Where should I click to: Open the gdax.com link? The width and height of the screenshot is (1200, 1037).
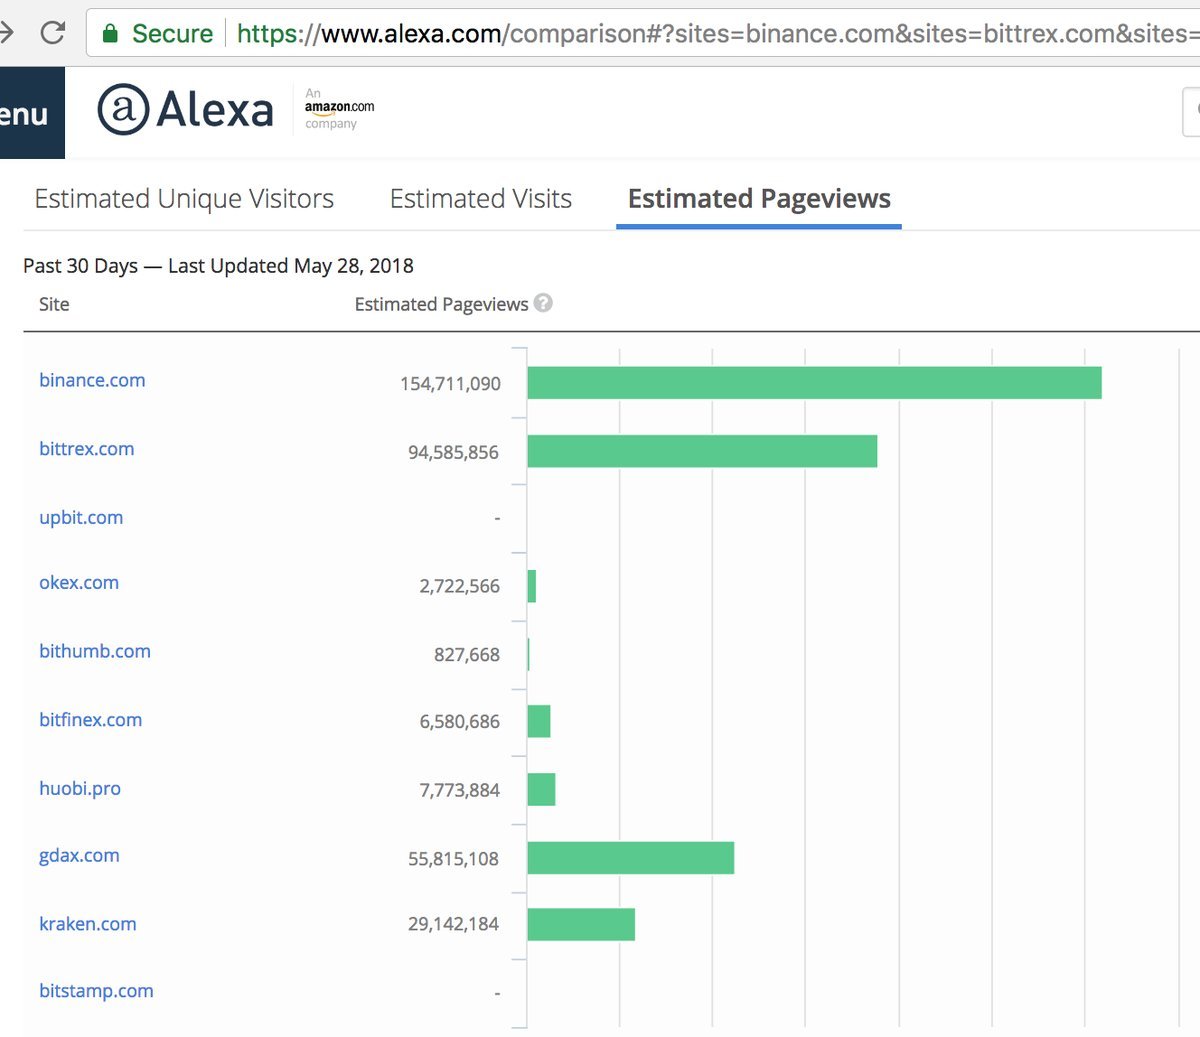point(79,856)
